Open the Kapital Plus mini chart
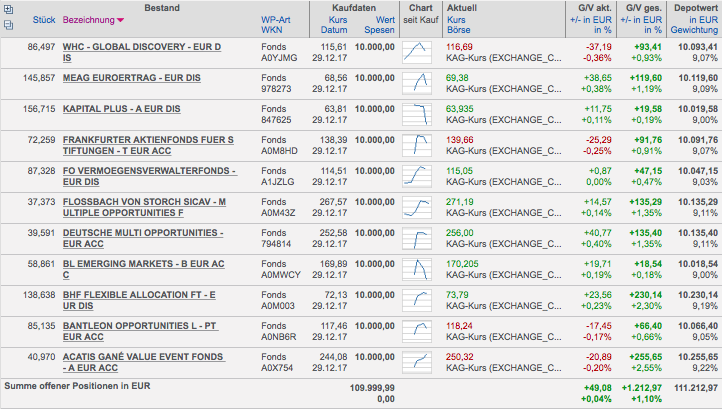722x409 pixels. [x=417, y=114]
